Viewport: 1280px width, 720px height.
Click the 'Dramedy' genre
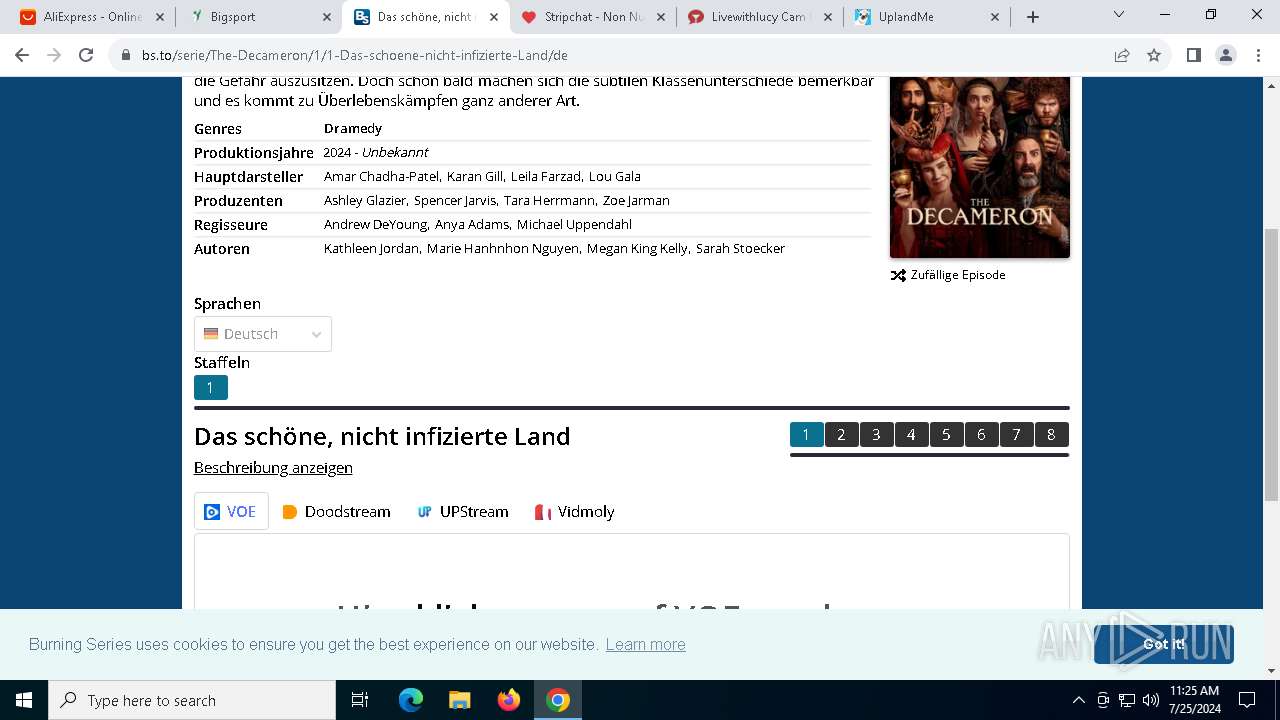[x=353, y=128]
